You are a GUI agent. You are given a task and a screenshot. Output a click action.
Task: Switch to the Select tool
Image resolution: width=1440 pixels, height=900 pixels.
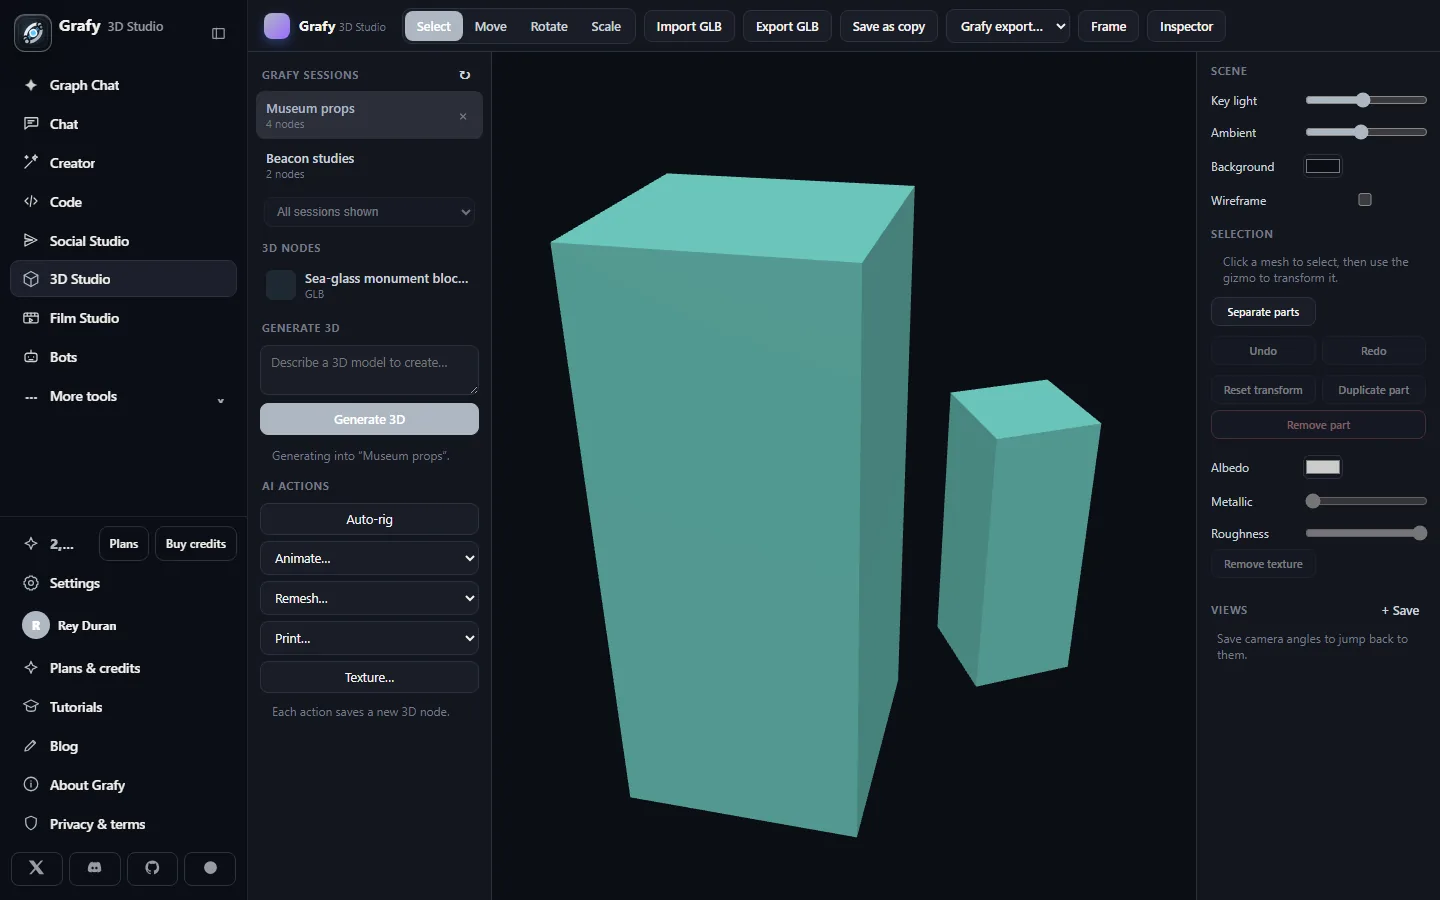coord(434,26)
